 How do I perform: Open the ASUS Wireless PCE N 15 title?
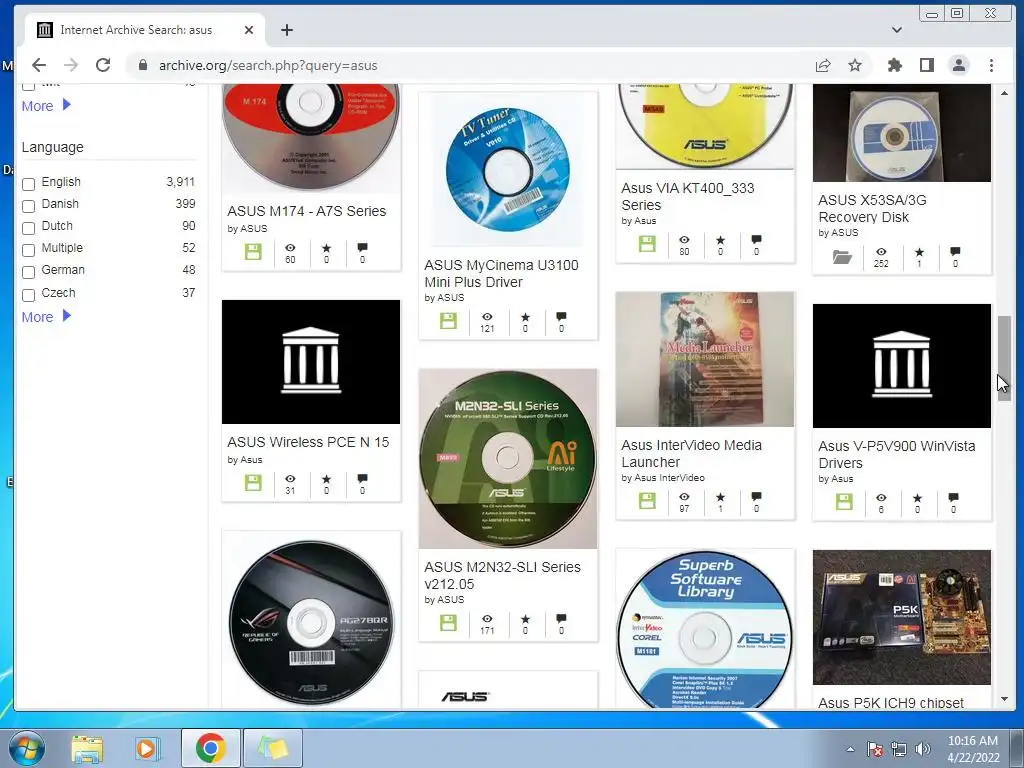[308, 442]
